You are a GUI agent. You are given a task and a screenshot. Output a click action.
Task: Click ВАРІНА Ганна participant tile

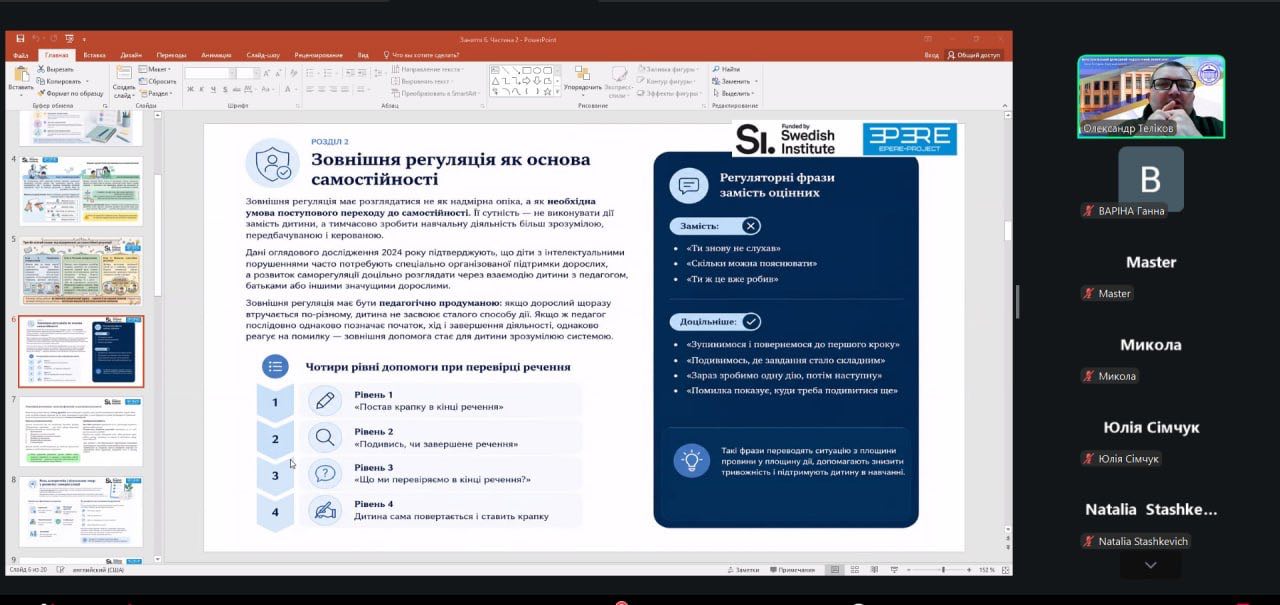tap(1151, 180)
